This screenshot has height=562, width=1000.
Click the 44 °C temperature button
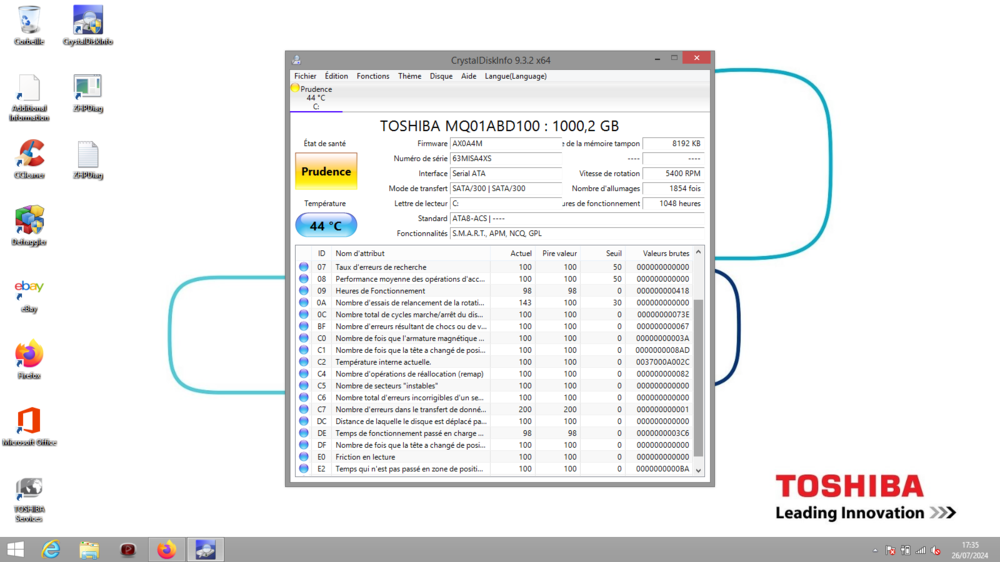(x=326, y=226)
